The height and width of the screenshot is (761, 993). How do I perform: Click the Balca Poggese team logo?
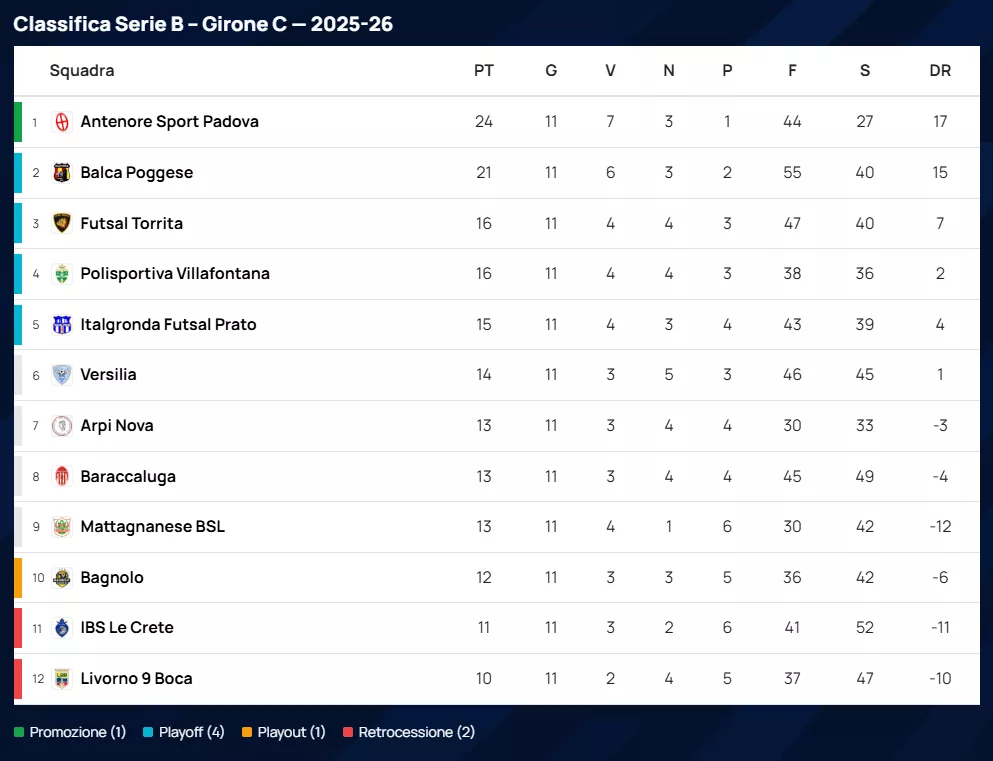click(x=62, y=173)
